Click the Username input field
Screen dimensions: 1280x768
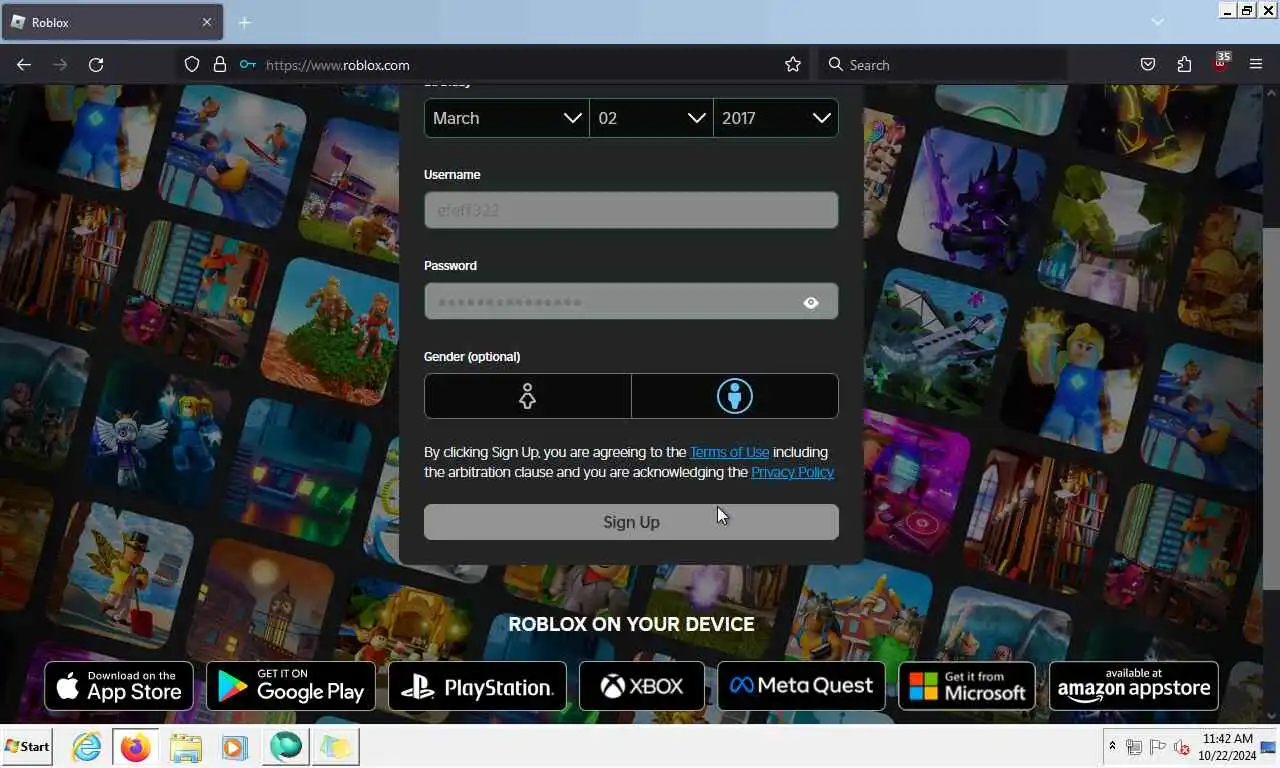(x=631, y=210)
